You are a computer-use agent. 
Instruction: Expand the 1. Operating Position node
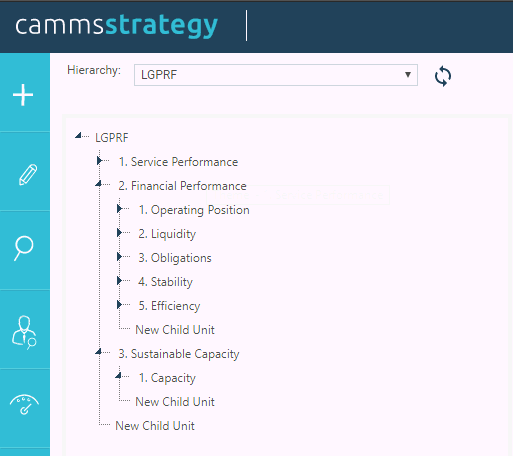click(119, 209)
